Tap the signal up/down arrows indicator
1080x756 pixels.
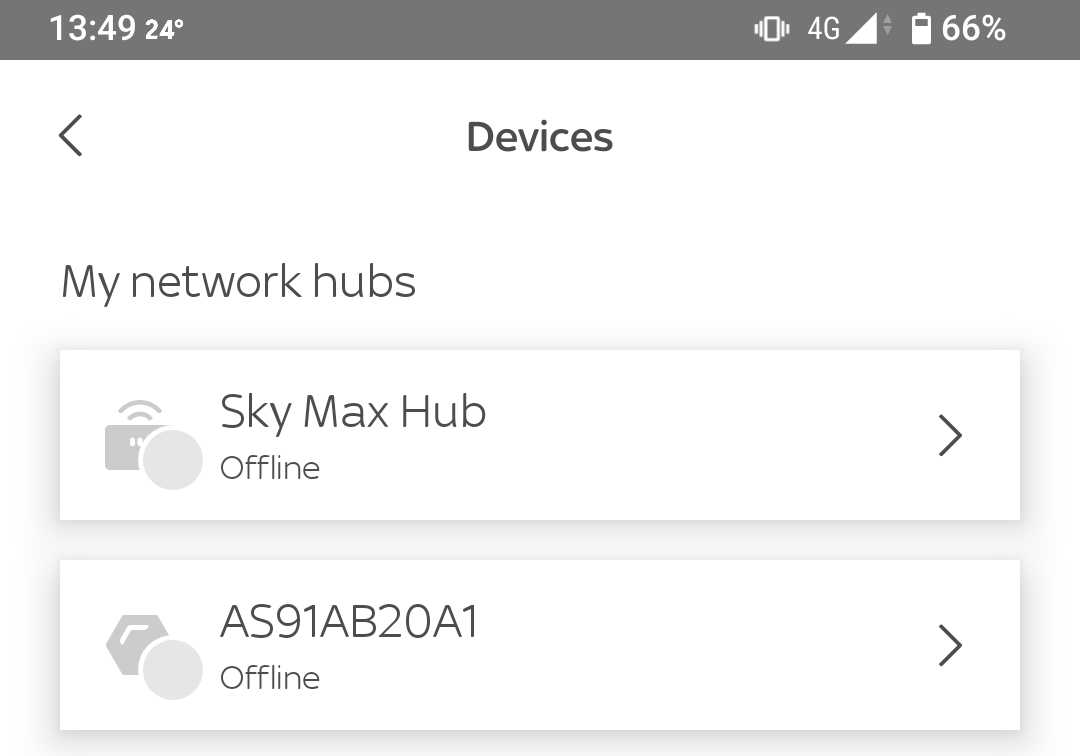pos(887,29)
